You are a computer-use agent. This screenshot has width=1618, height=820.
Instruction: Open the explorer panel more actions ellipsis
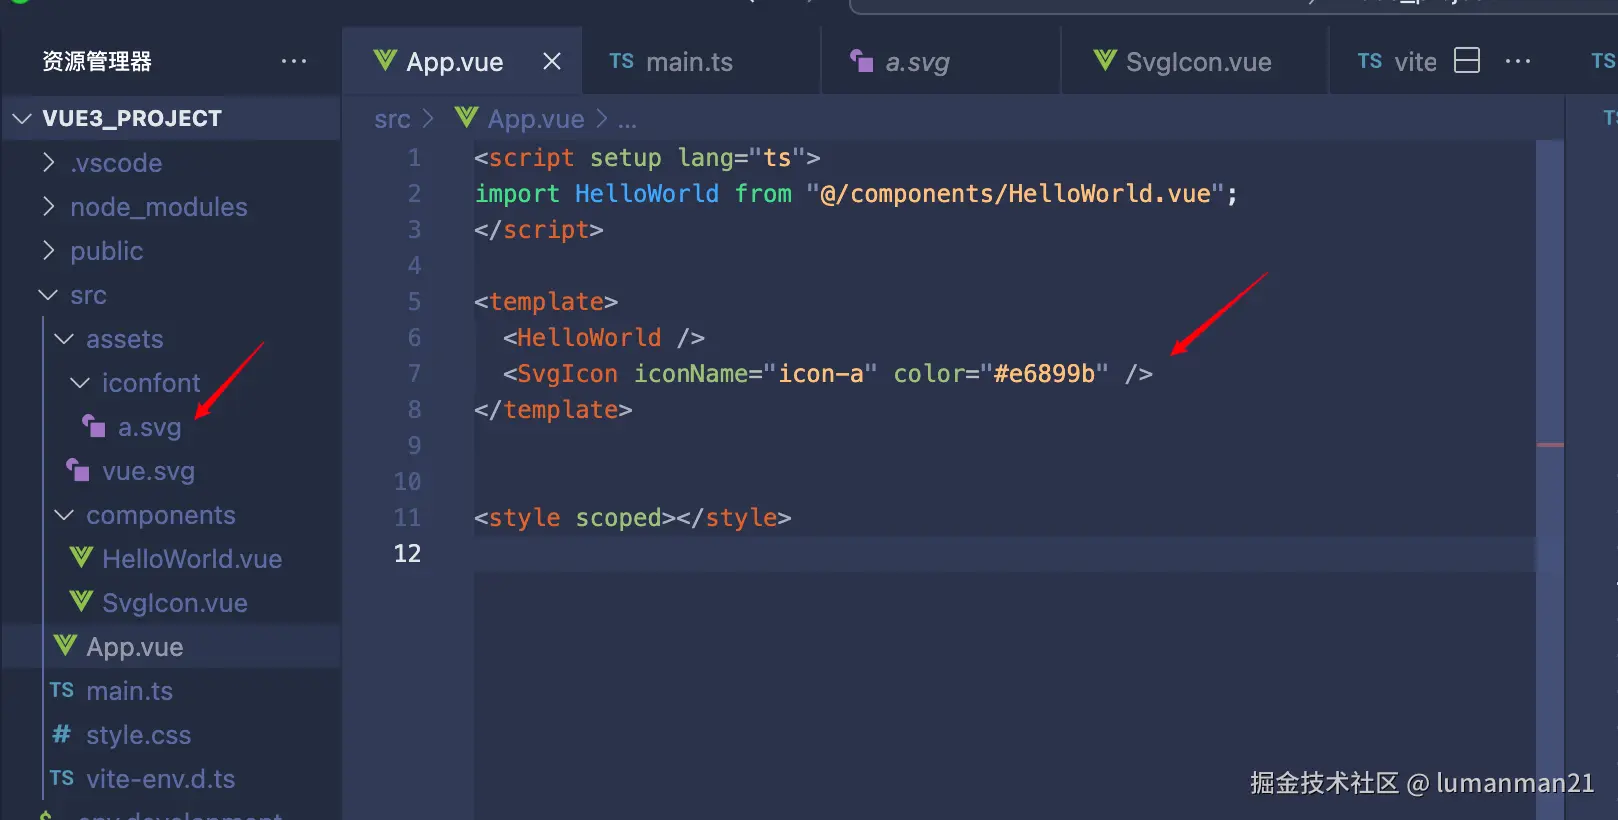click(x=294, y=61)
